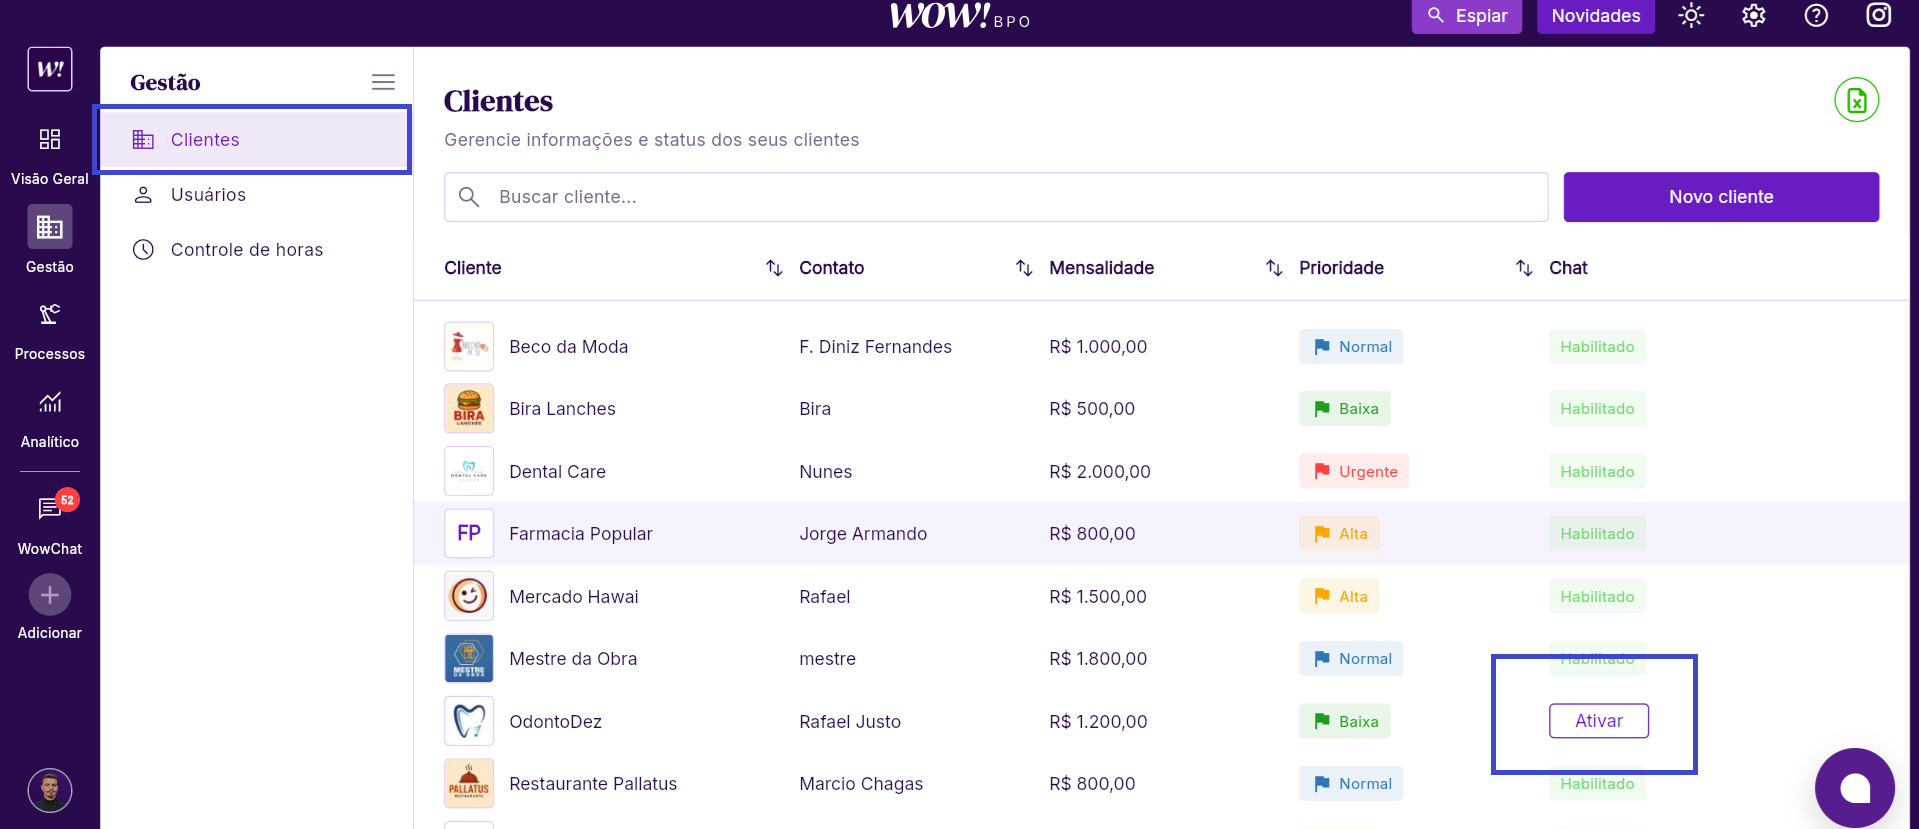Click the Novo cliente button
Screen dimensions: 1919x829
pyautogui.click(x=1720, y=197)
